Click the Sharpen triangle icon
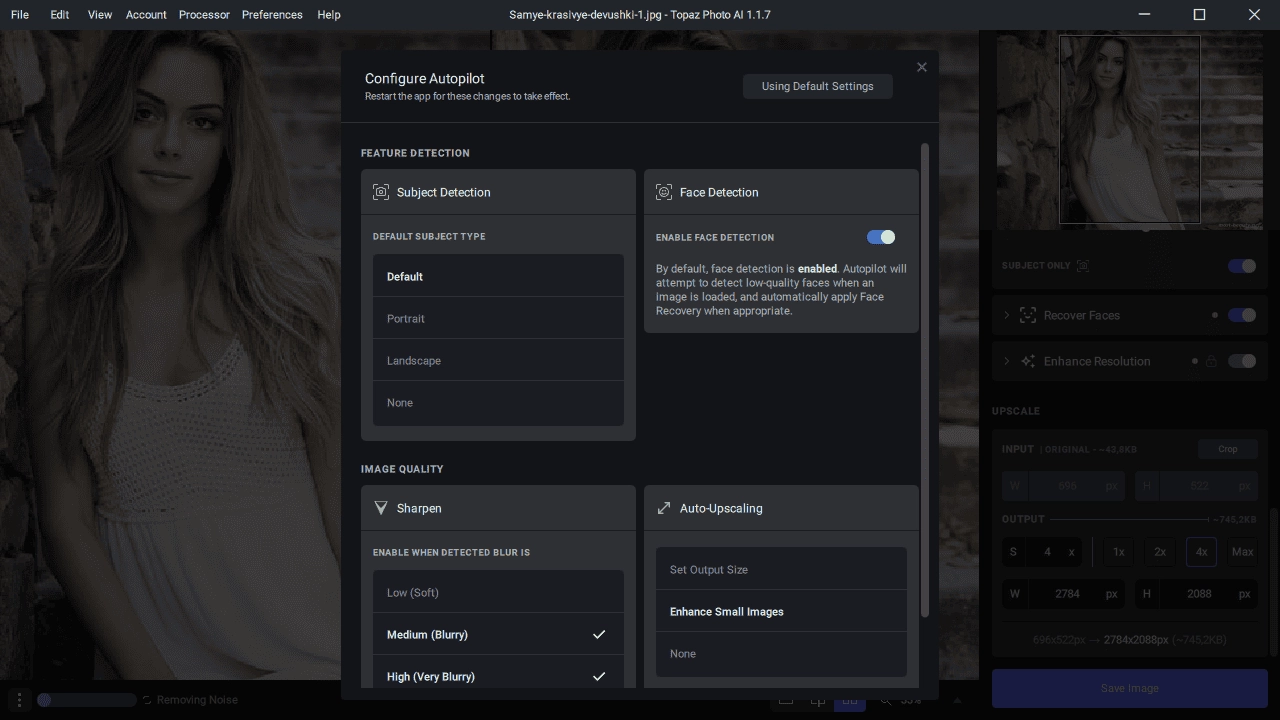Image resolution: width=1280 pixels, height=720 pixels. (381, 508)
